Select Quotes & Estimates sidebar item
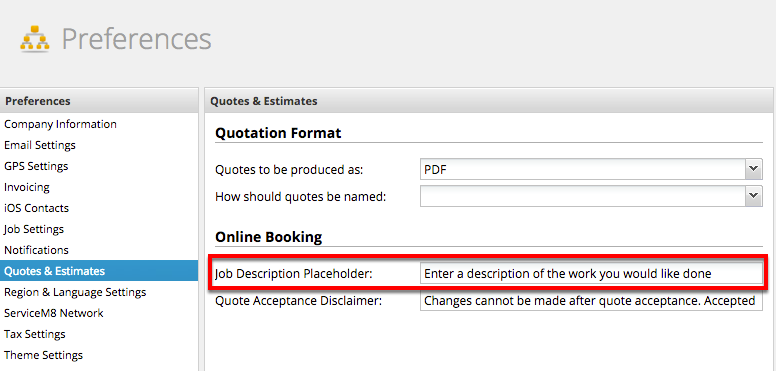Image resolution: width=776 pixels, height=371 pixels. (99, 271)
